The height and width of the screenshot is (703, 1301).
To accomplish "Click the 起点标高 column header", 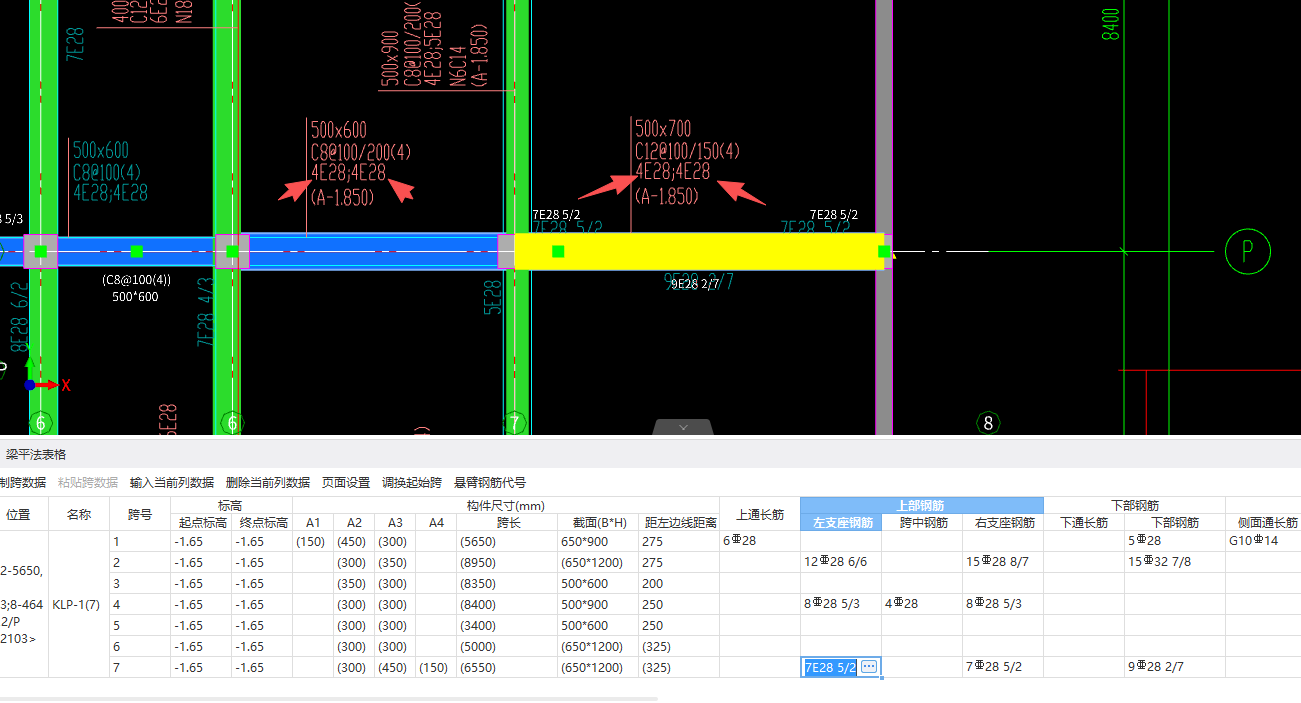I will coord(201,522).
